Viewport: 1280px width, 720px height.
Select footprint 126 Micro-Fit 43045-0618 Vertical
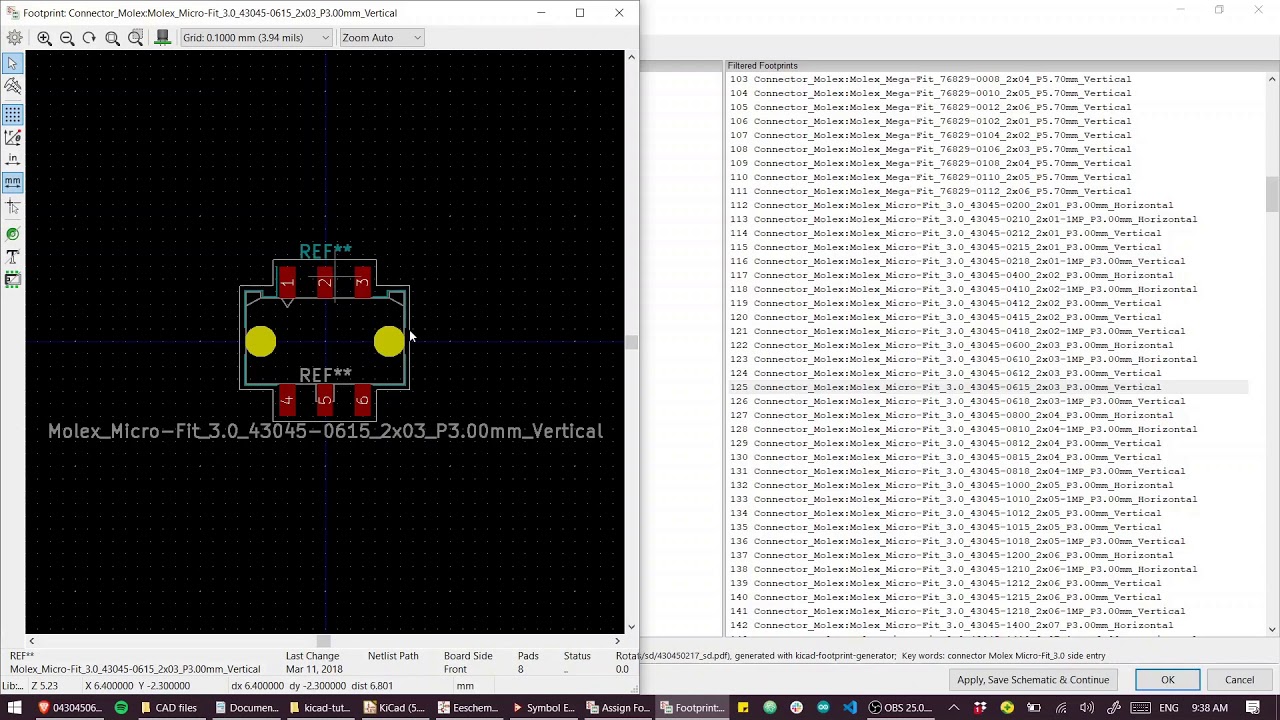(987, 401)
